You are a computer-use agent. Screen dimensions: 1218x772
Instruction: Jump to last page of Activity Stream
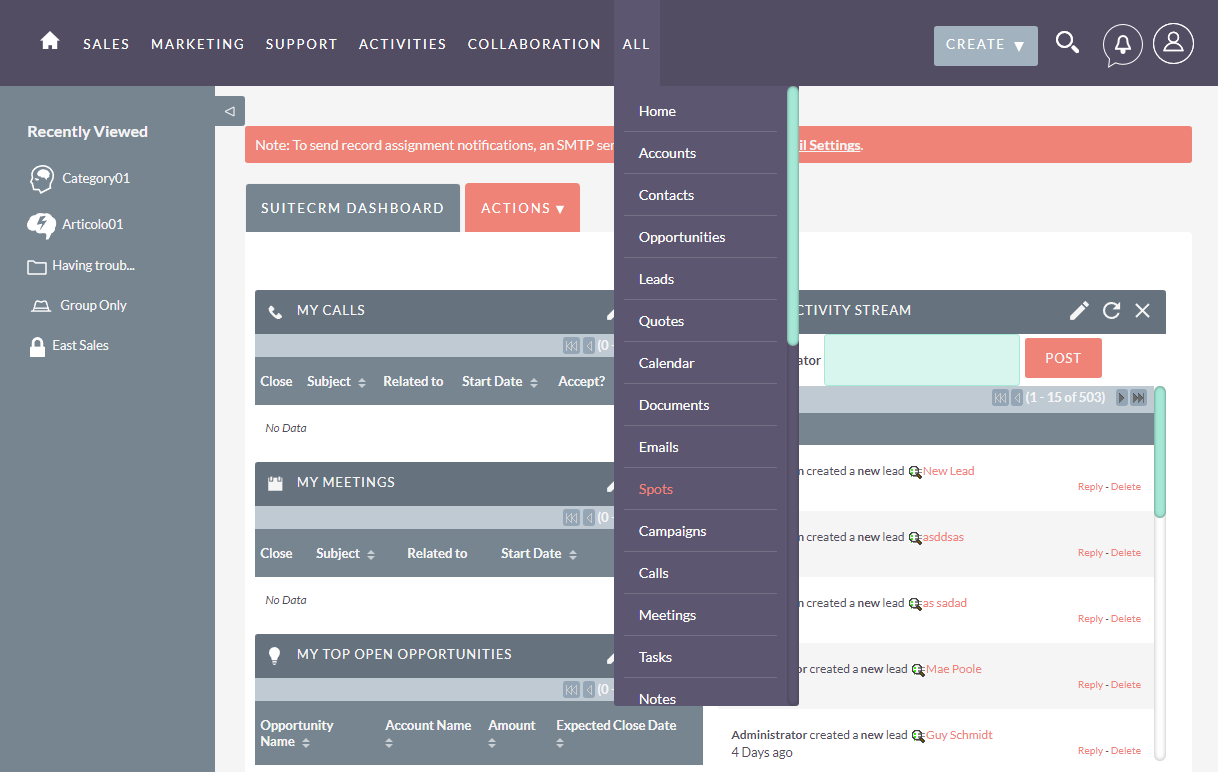click(1138, 398)
